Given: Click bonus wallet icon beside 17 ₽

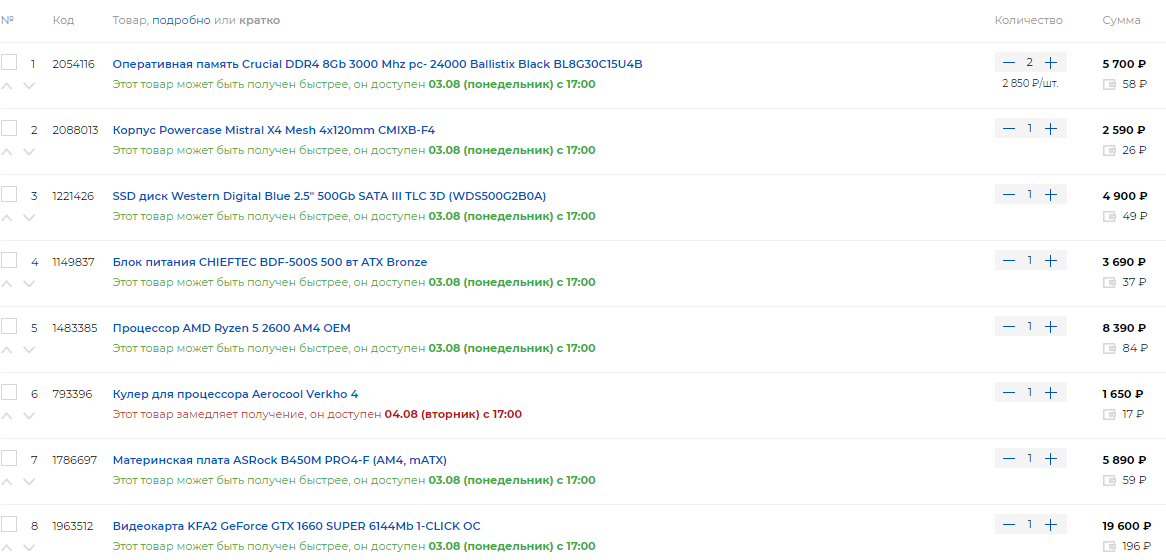Looking at the screenshot, I should (x=1109, y=414).
